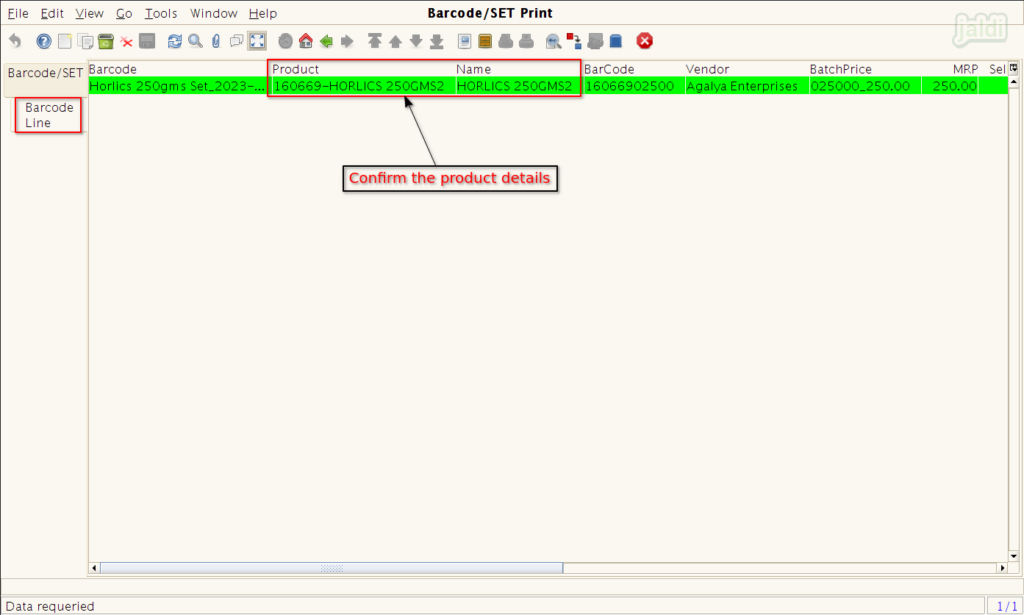
Task: Click the red Exit window icon
Action: click(645, 41)
